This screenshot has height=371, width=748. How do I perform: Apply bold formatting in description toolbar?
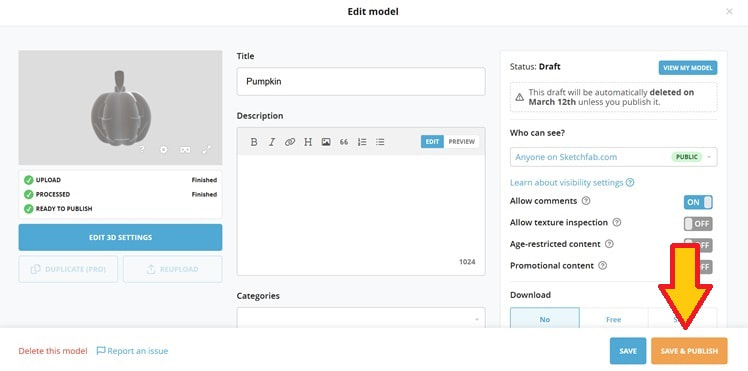(x=254, y=142)
